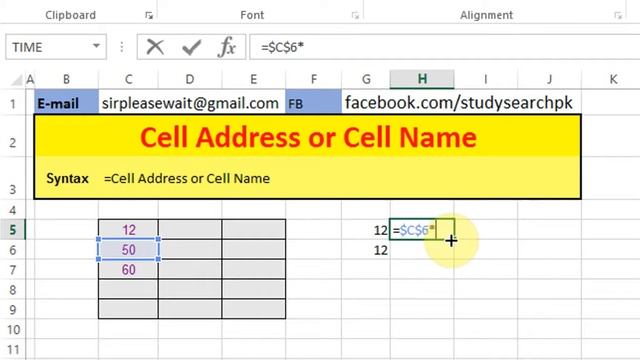This screenshot has height=360, width=640.
Task: Open Insert Function fx dialog
Action: (227, 47)
